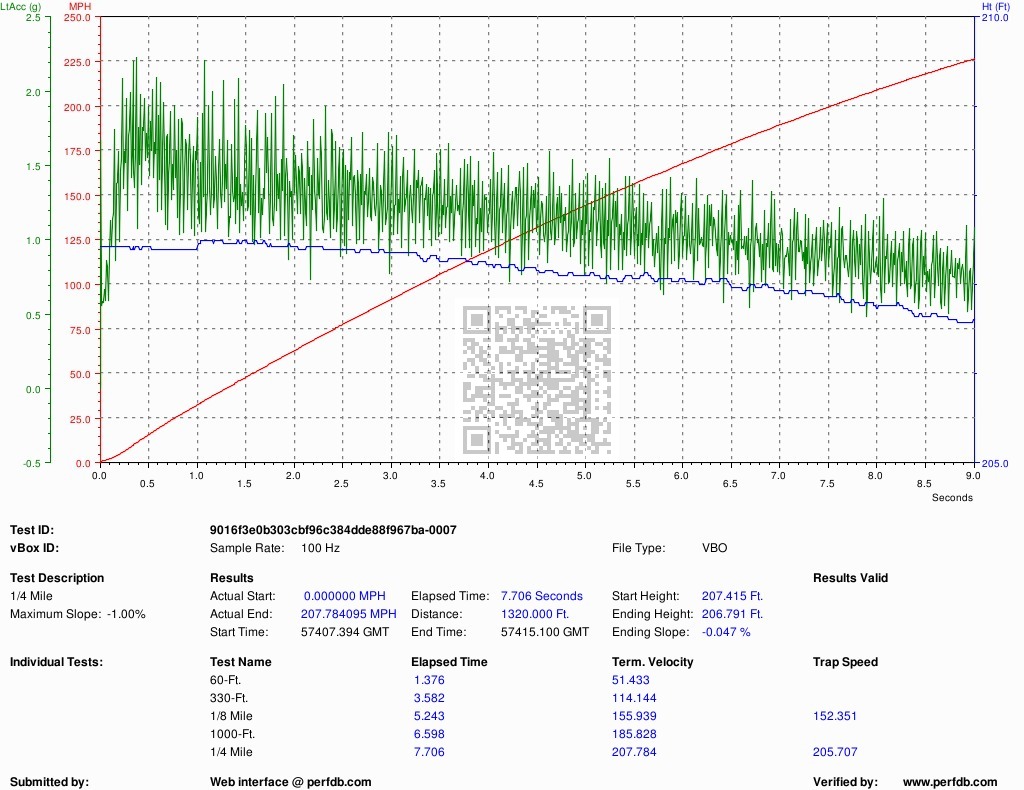This screenshot has width=1024, height=790.
Task: Click the red MPH axis label
Action: [79, 7]
